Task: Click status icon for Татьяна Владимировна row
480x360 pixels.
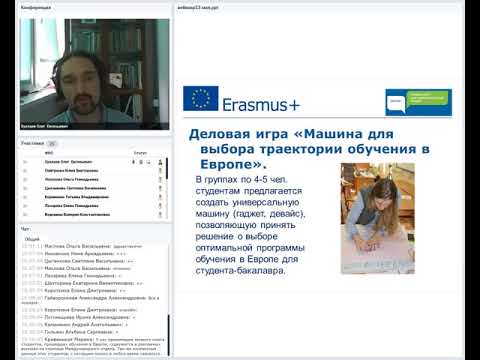Action: tap(160, 197)
